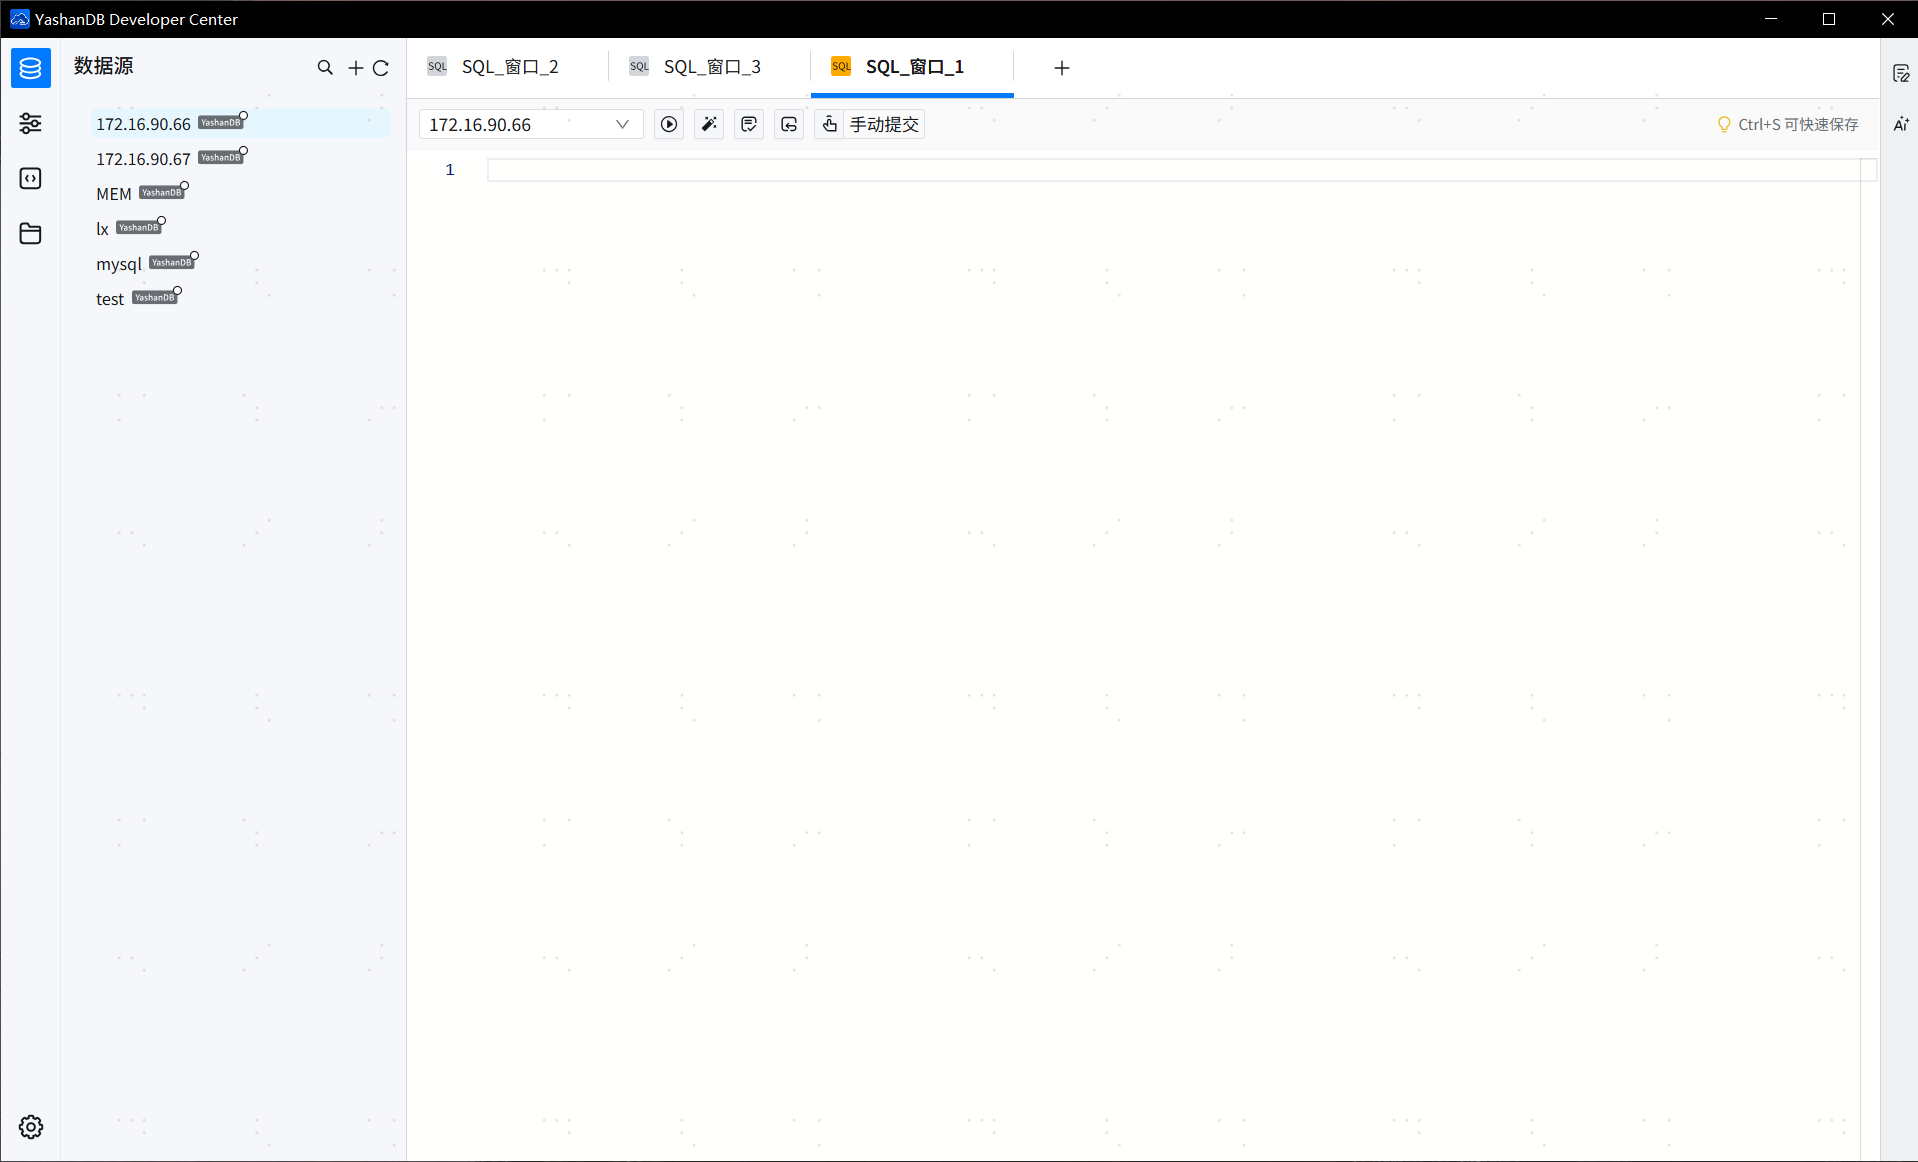Switch to the SQL_窗口_3 tab

[x=711, y=67]
